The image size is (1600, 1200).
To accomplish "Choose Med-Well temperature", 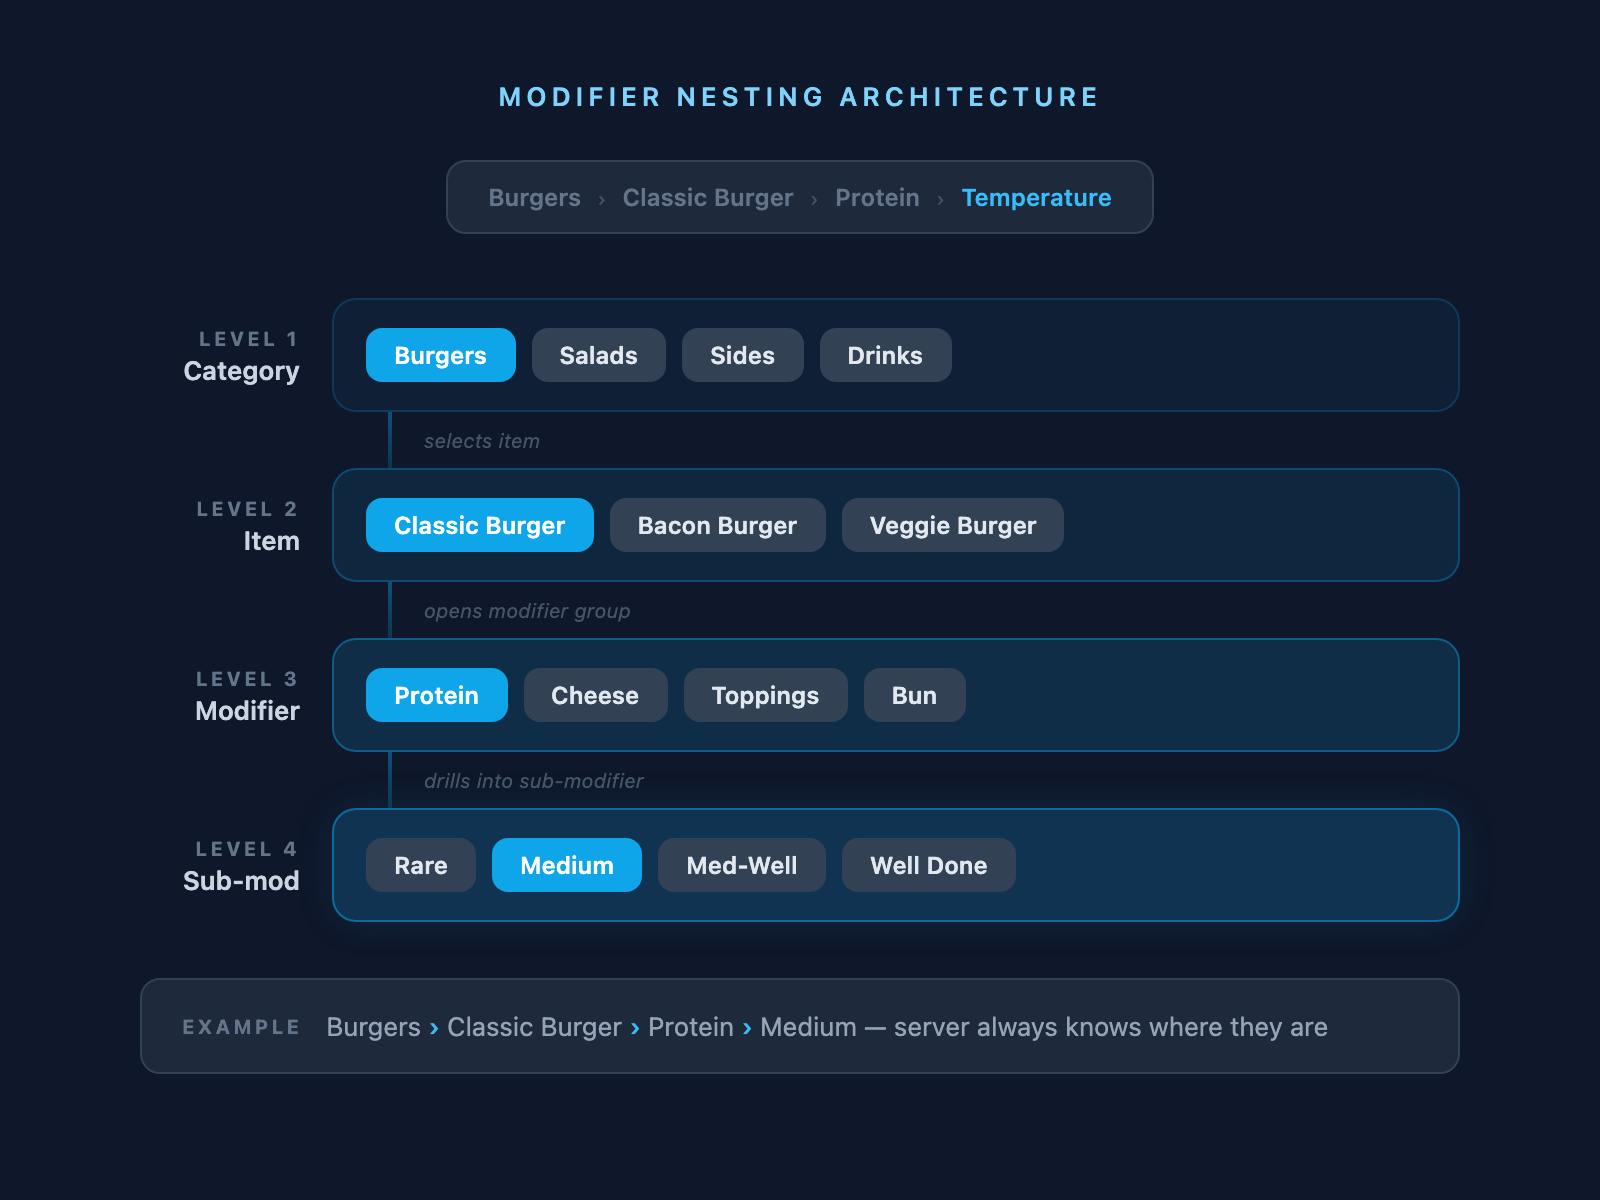I will (741, 865).
